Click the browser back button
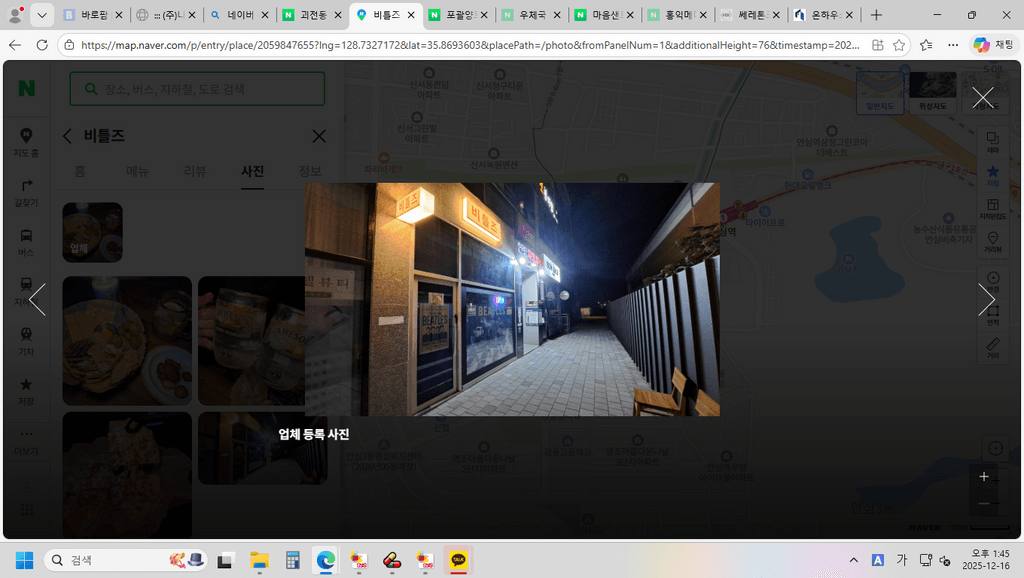Screen dimensions: 1024x578 [x=15, y=45]
